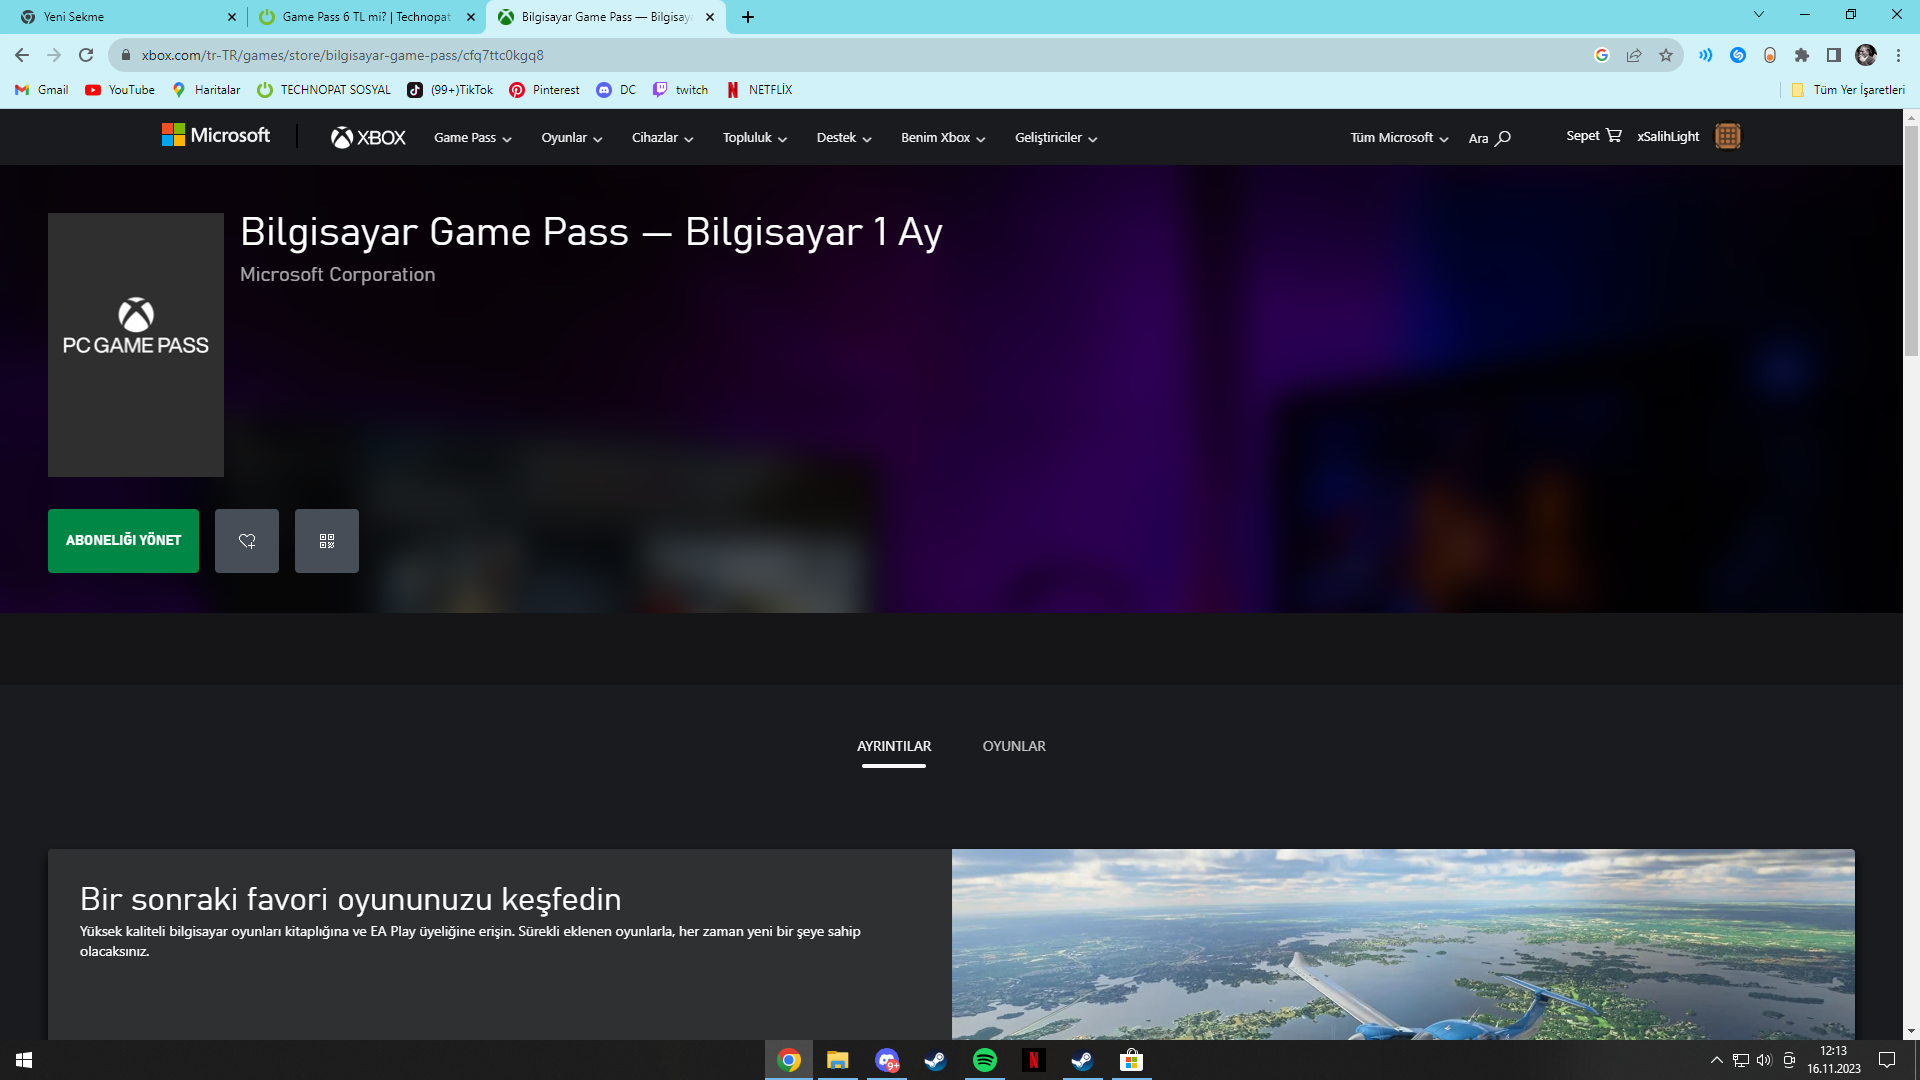This screenshot has height=1080, width=1920.
Task: Click the Ara search magnifier icon
Action: click(x=1502, y=138)
